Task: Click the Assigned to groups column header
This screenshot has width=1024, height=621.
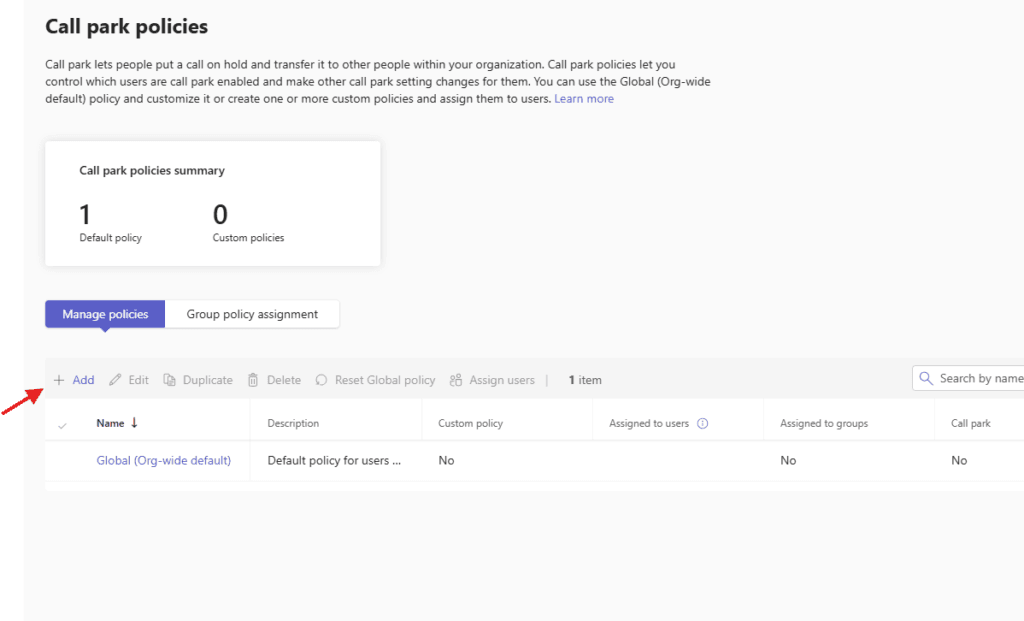Action: 823,424
